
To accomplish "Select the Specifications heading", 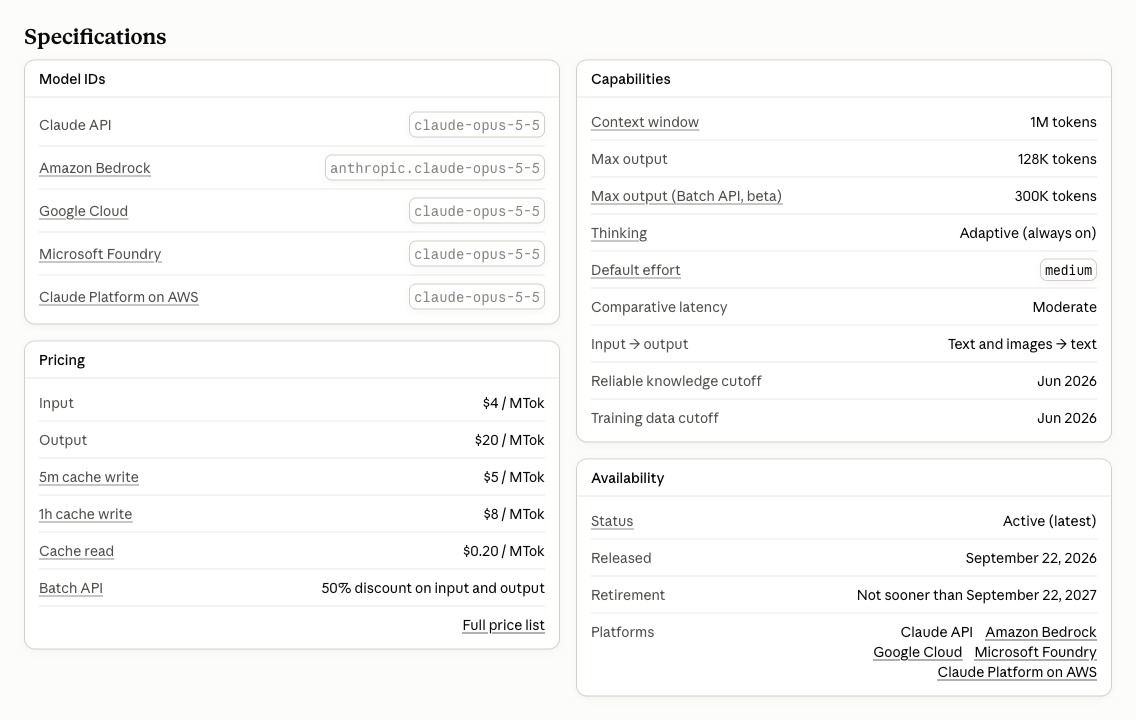I will click(x=95, y=36).
